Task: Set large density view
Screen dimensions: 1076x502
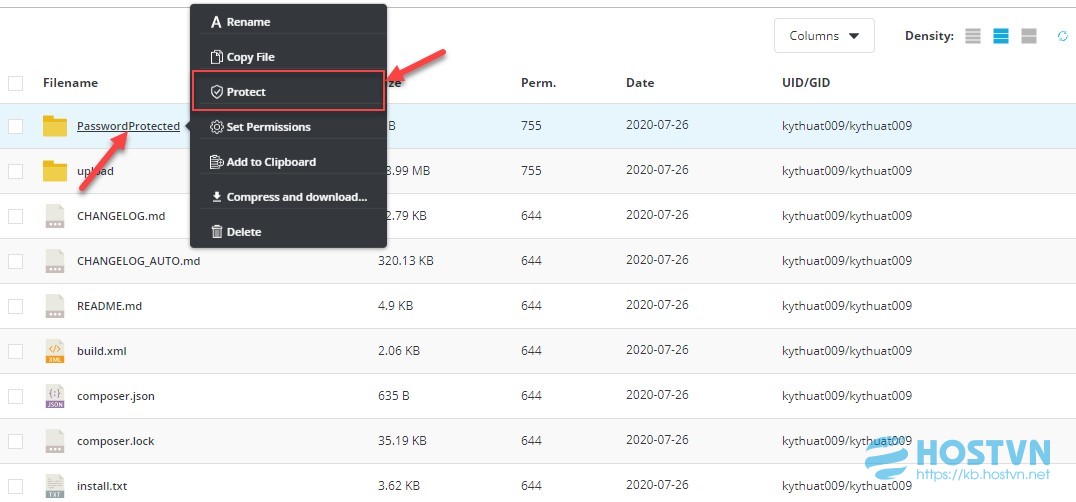Action: 1029,36
